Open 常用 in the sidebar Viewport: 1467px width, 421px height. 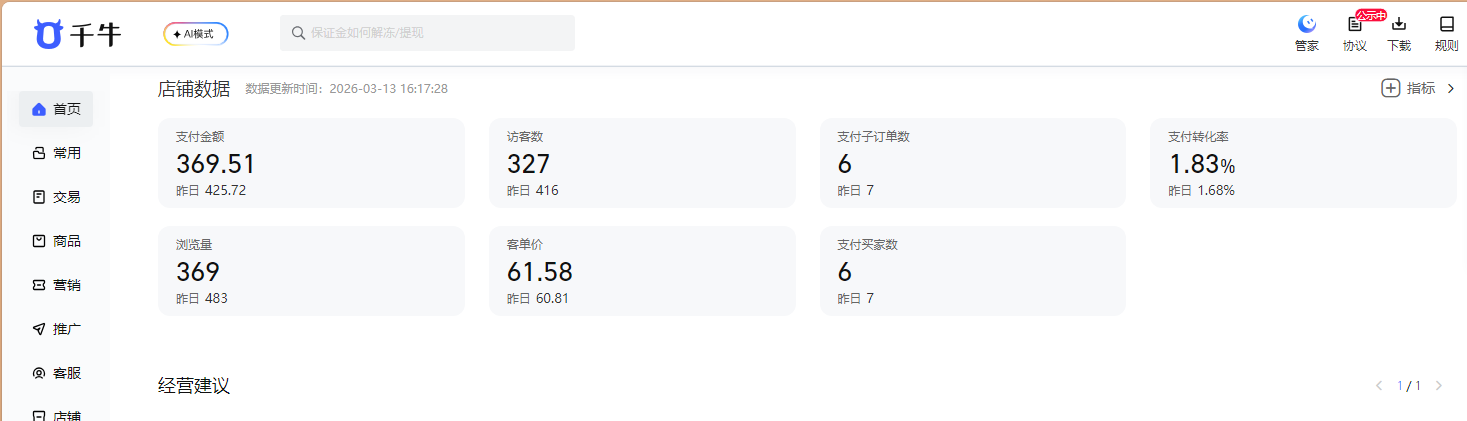(x=56, y=153)
